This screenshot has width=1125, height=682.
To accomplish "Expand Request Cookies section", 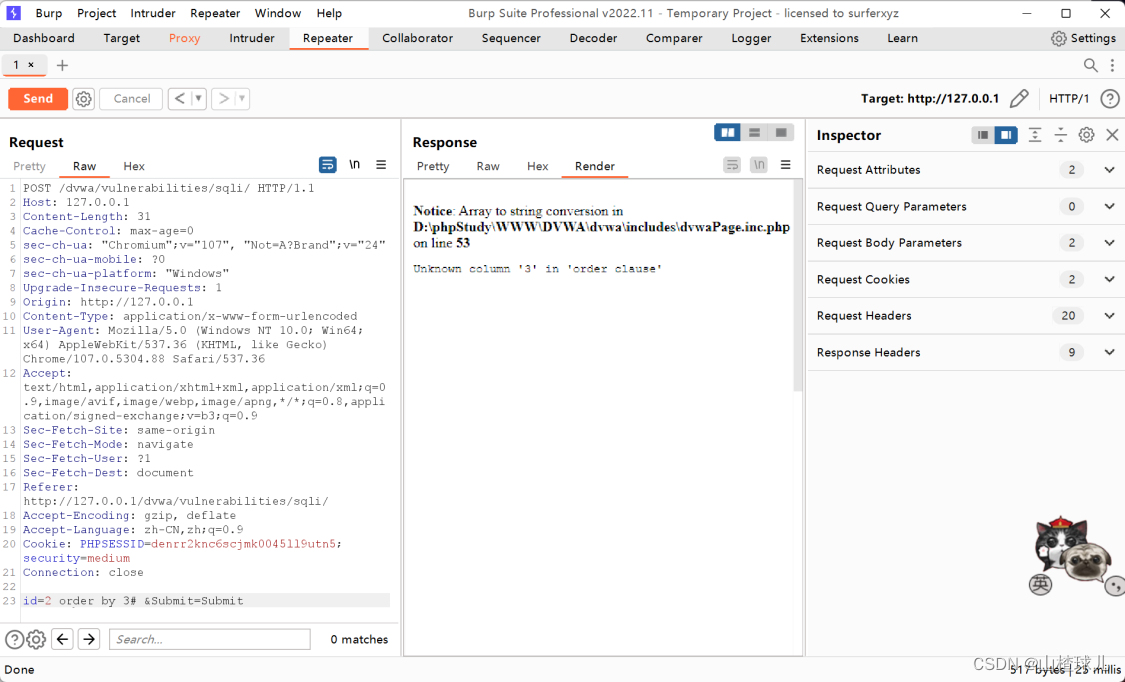I will pyautogui.click(x=966, y=280).
